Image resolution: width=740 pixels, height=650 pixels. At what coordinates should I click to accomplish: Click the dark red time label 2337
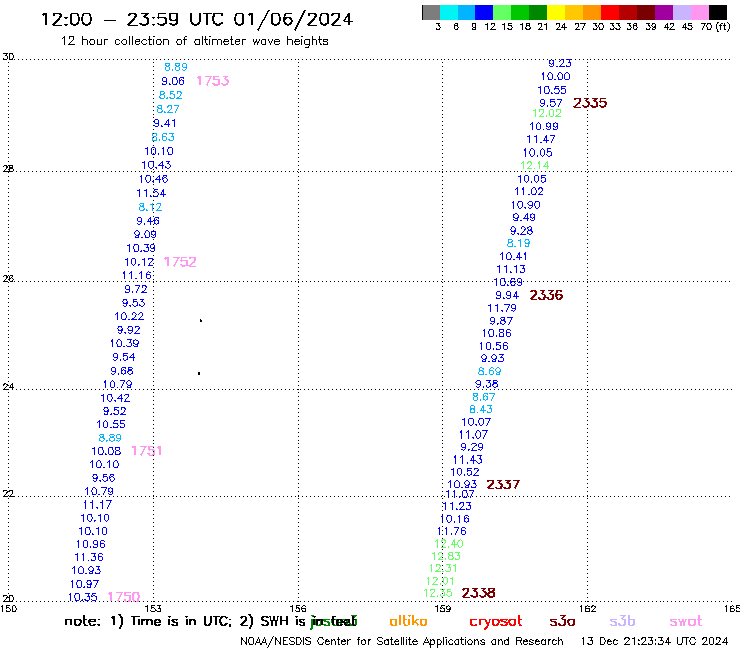click(x=503, y=484)
